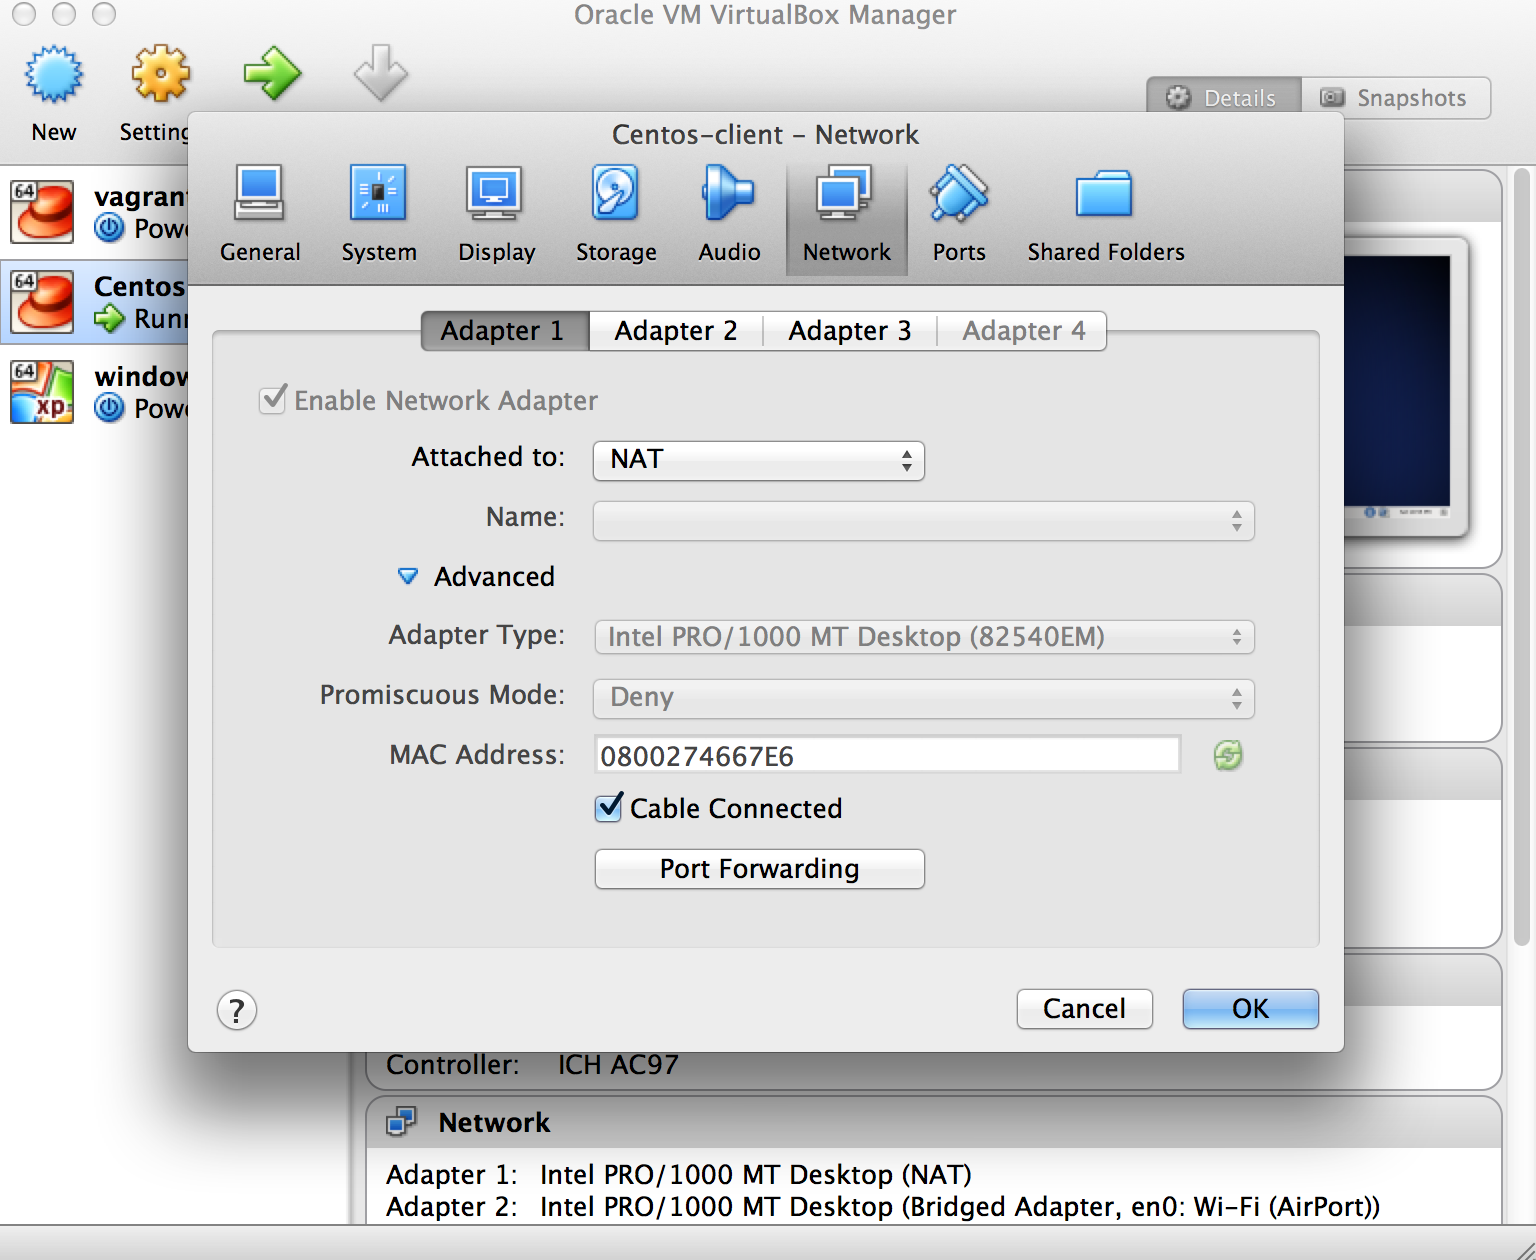This screenshot has width=1536, height=1260.
Task: Switch to the Adapter 3 tab
Action: point(850,331)
